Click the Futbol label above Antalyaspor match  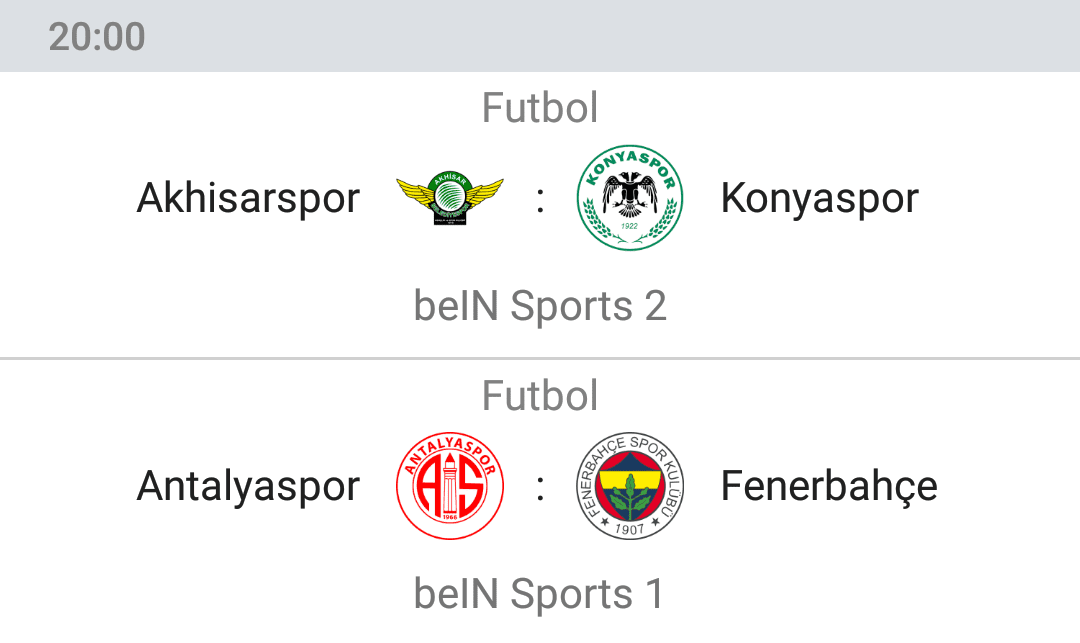[x=540, y=395]
